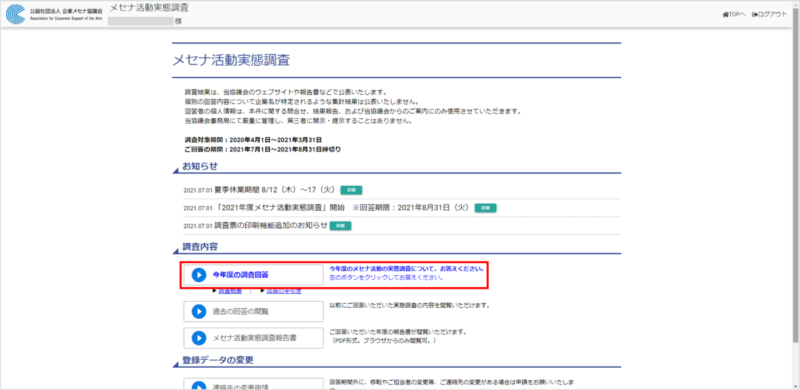Click the 登録データの変更 section heading

pyautogui.click(x=218, y=360)
